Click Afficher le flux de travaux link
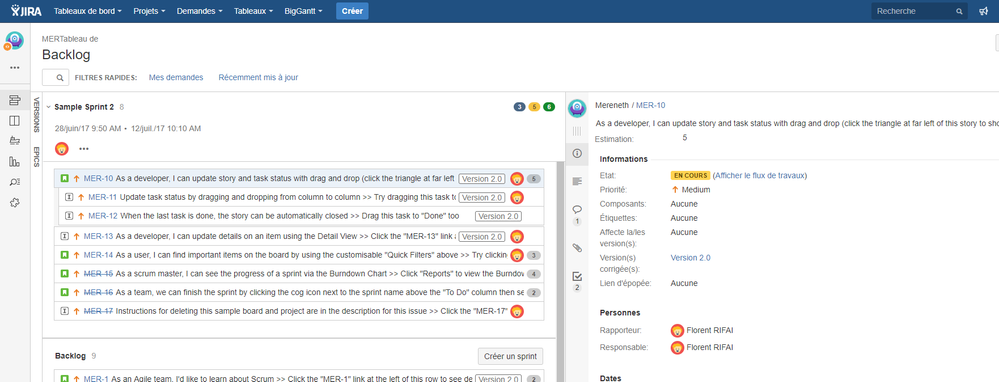Screen dimensions: 999x382 click(760, 175)
